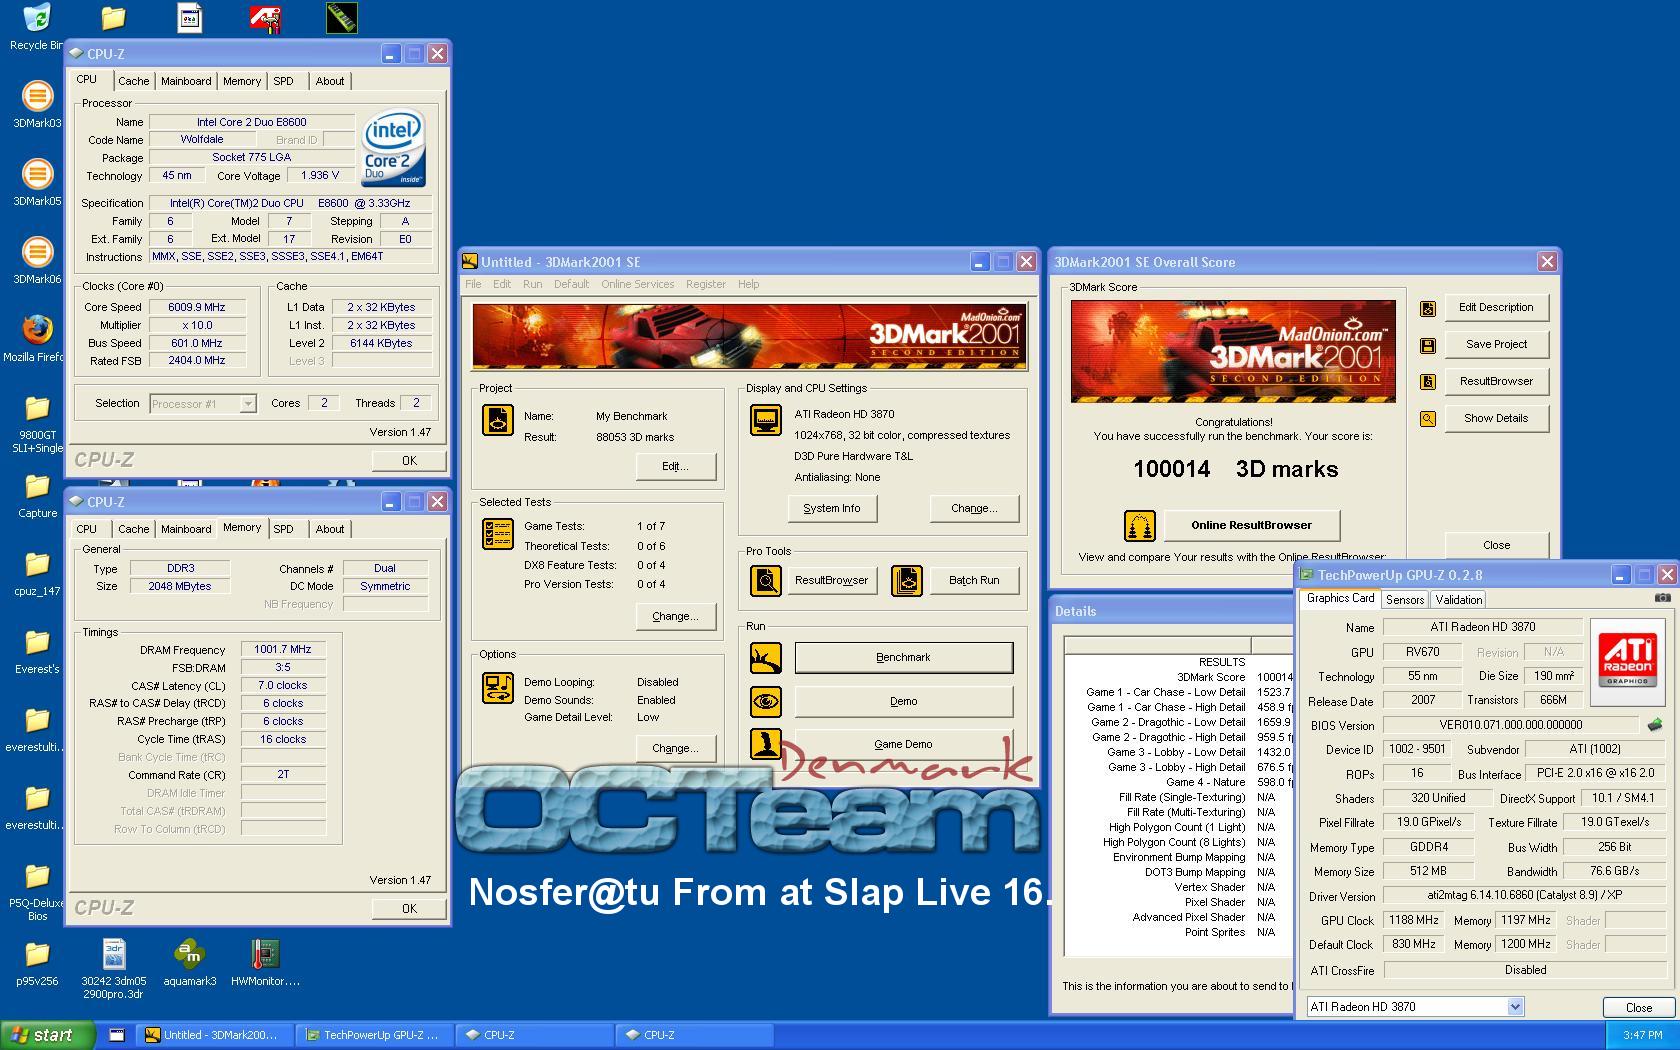Screen dimensions: 1680x1050
Task: Click the Demo eye icon
Action: pyautogui.click(x=766, y=701)
